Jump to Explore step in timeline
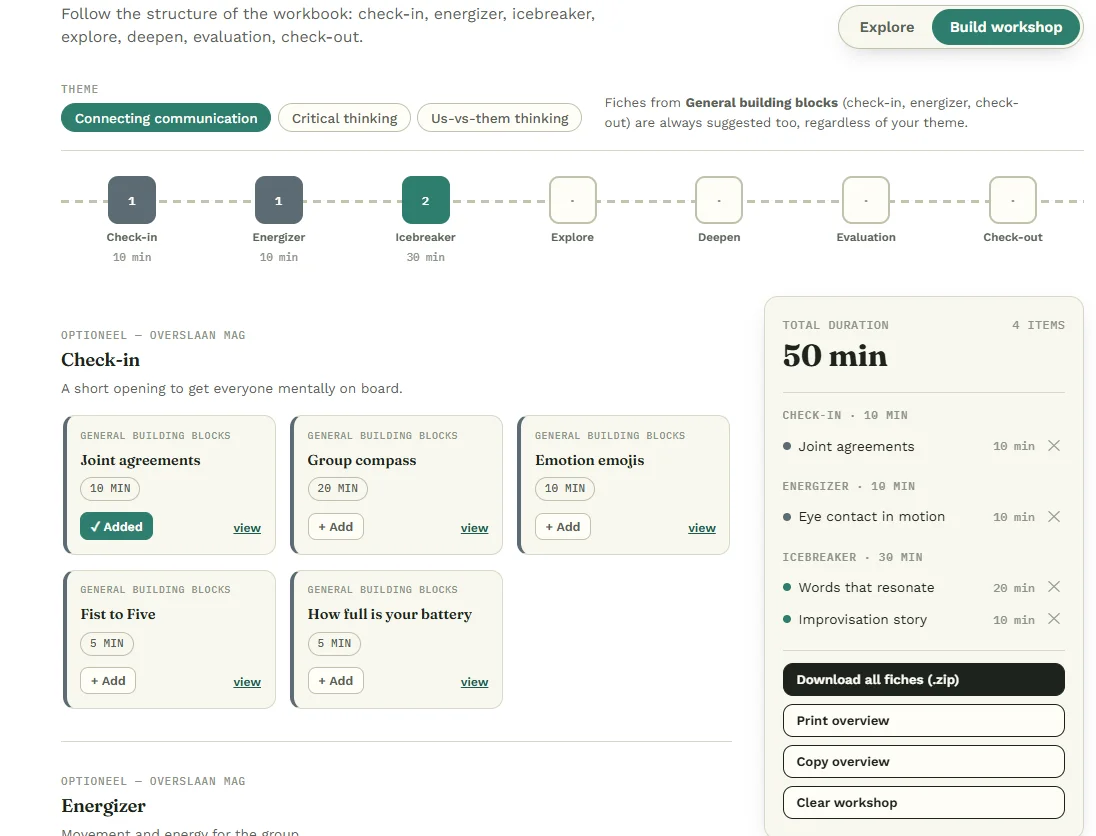 (x=572, y=201)
